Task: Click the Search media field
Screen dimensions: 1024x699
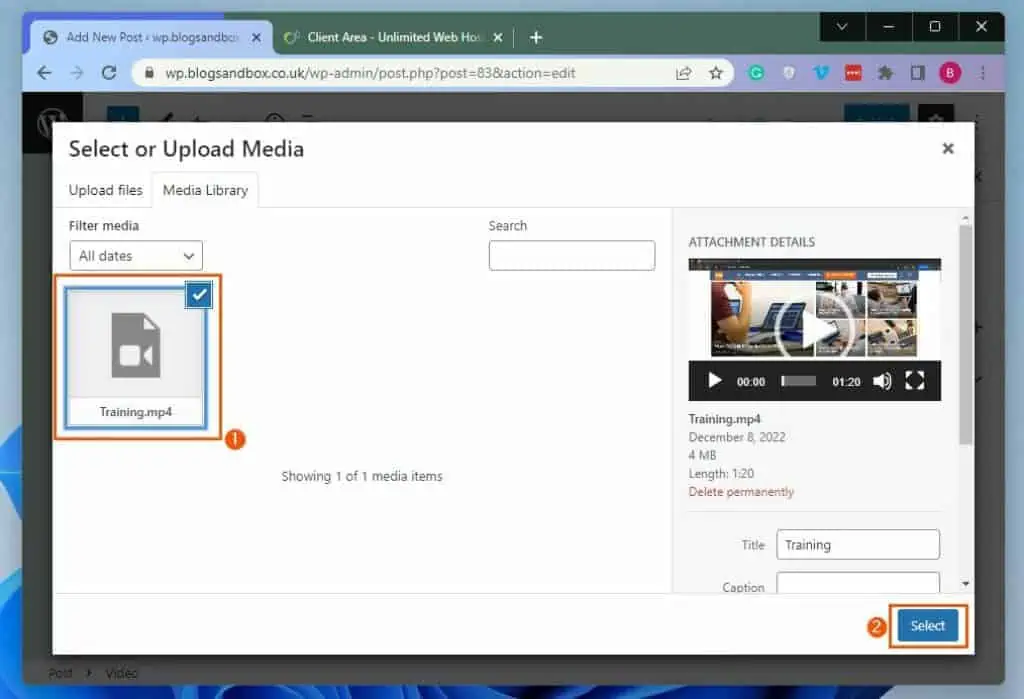Action: point(571,255)
